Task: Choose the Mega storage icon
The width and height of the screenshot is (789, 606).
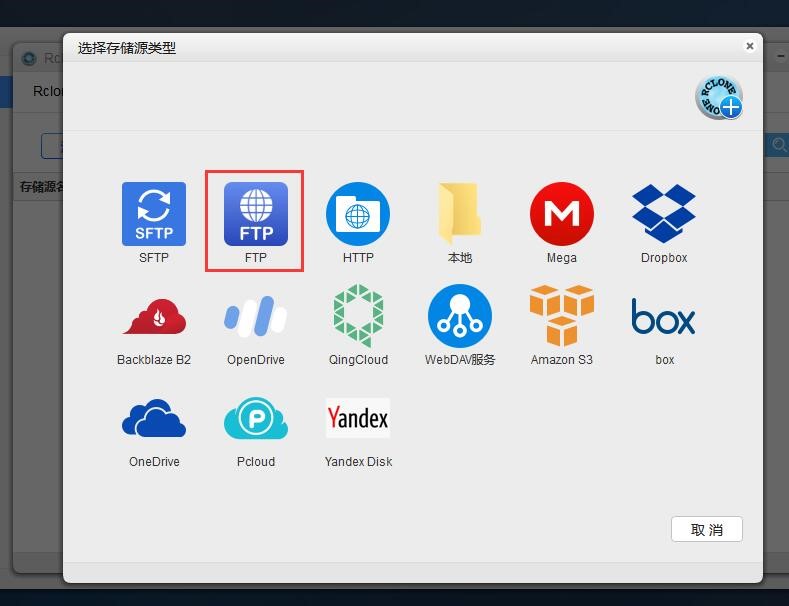Action: coord(562,214)
